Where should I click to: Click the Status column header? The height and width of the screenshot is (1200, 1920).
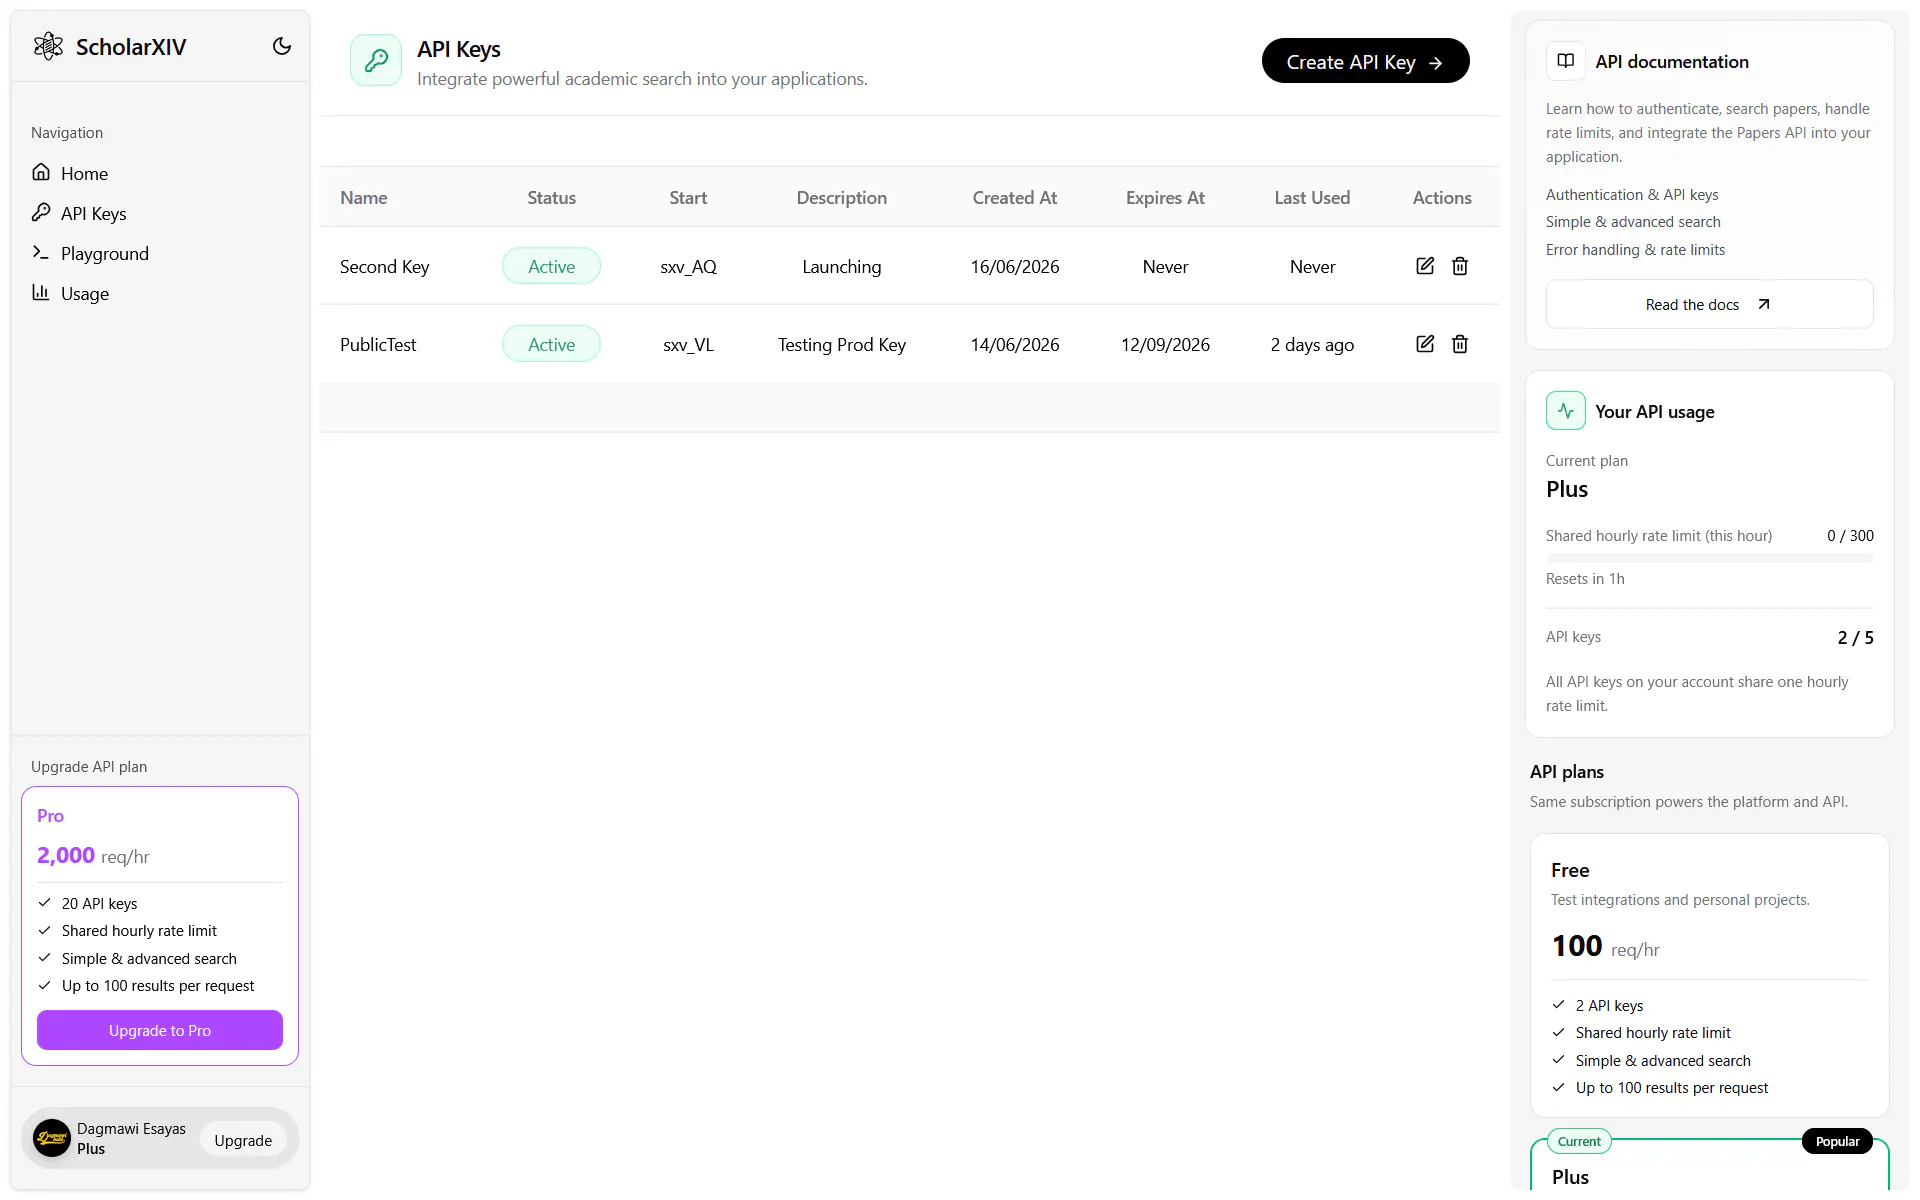[551, 197]
